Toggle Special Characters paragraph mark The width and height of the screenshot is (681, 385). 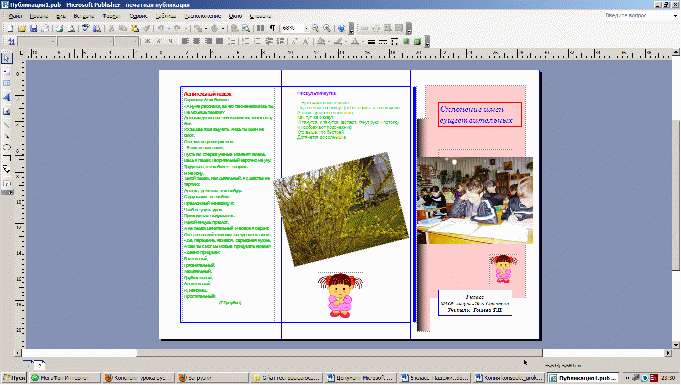tap(273, 28)
